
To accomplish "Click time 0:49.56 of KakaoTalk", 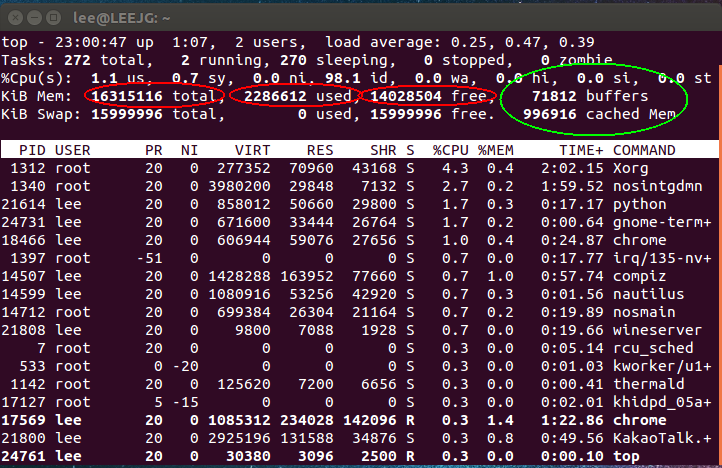I will click(572, 438).
